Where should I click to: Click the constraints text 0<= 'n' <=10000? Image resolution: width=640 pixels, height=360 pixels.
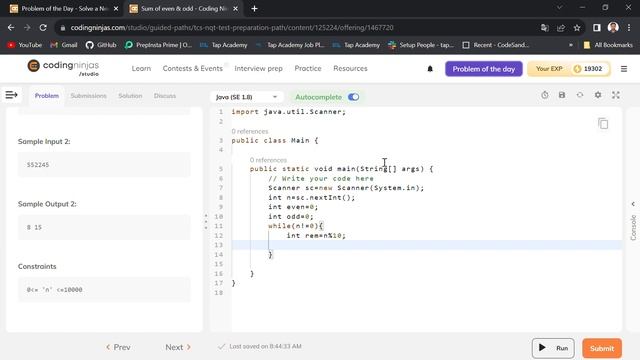[54, 290]
